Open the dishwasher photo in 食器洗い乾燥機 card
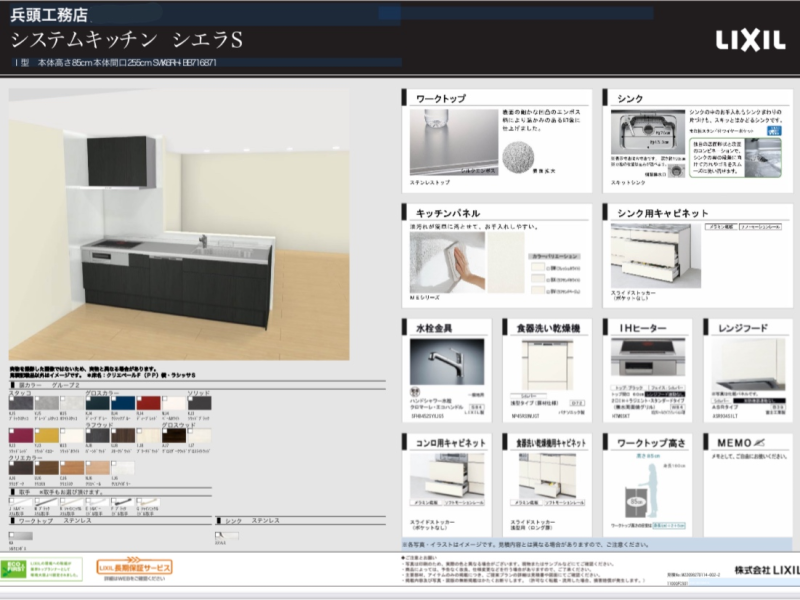The height and width of the screenshot is (600, 800). coord(547,365)
